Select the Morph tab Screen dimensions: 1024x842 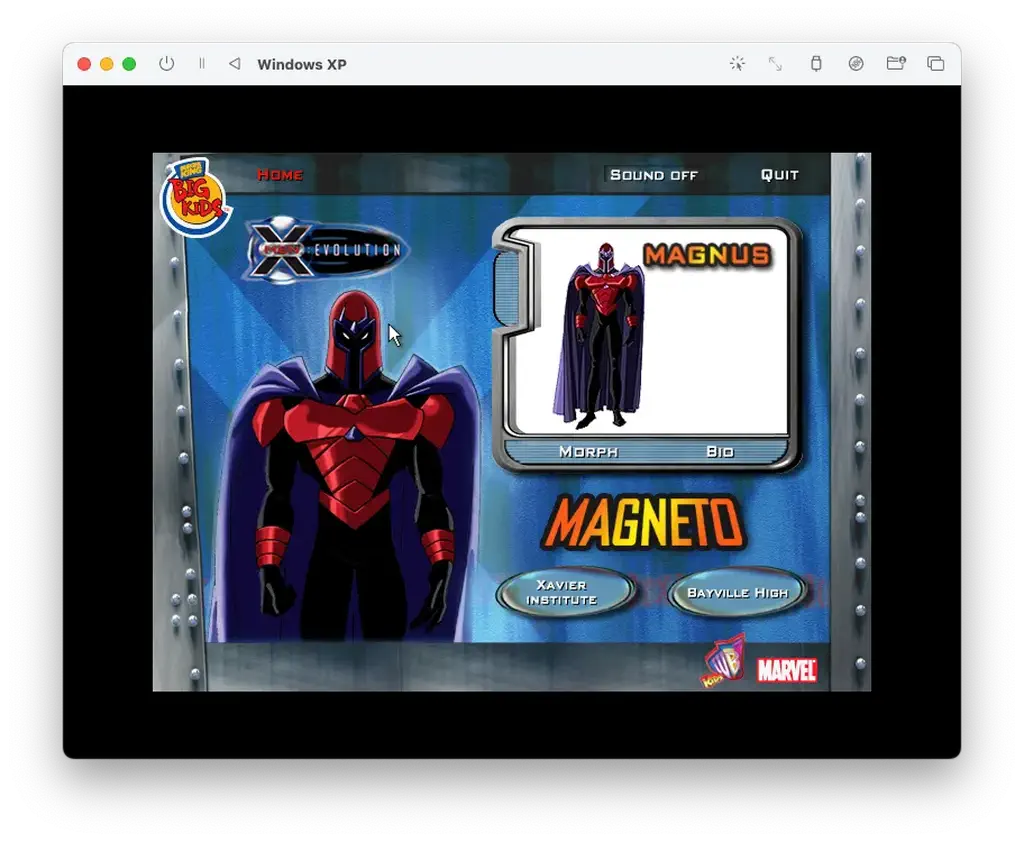coord(588,451)
